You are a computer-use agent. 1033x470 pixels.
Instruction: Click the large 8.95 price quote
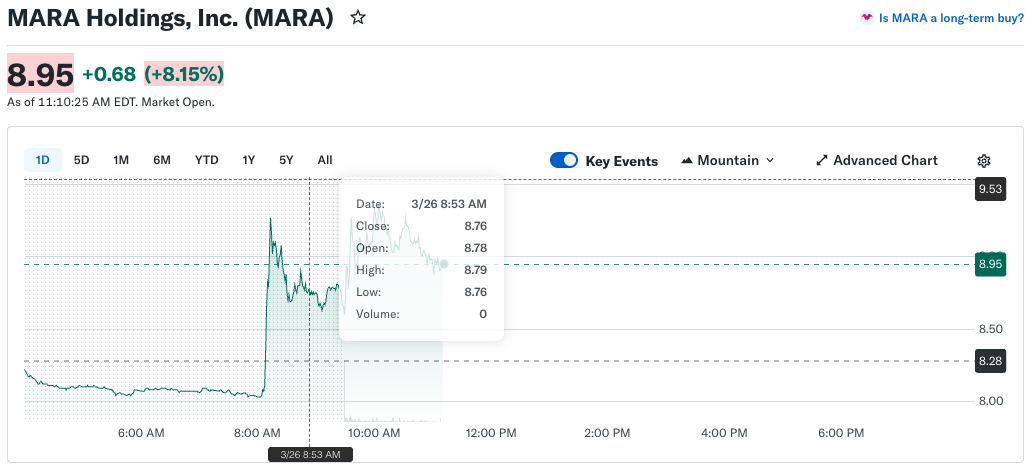pos(40,74)
